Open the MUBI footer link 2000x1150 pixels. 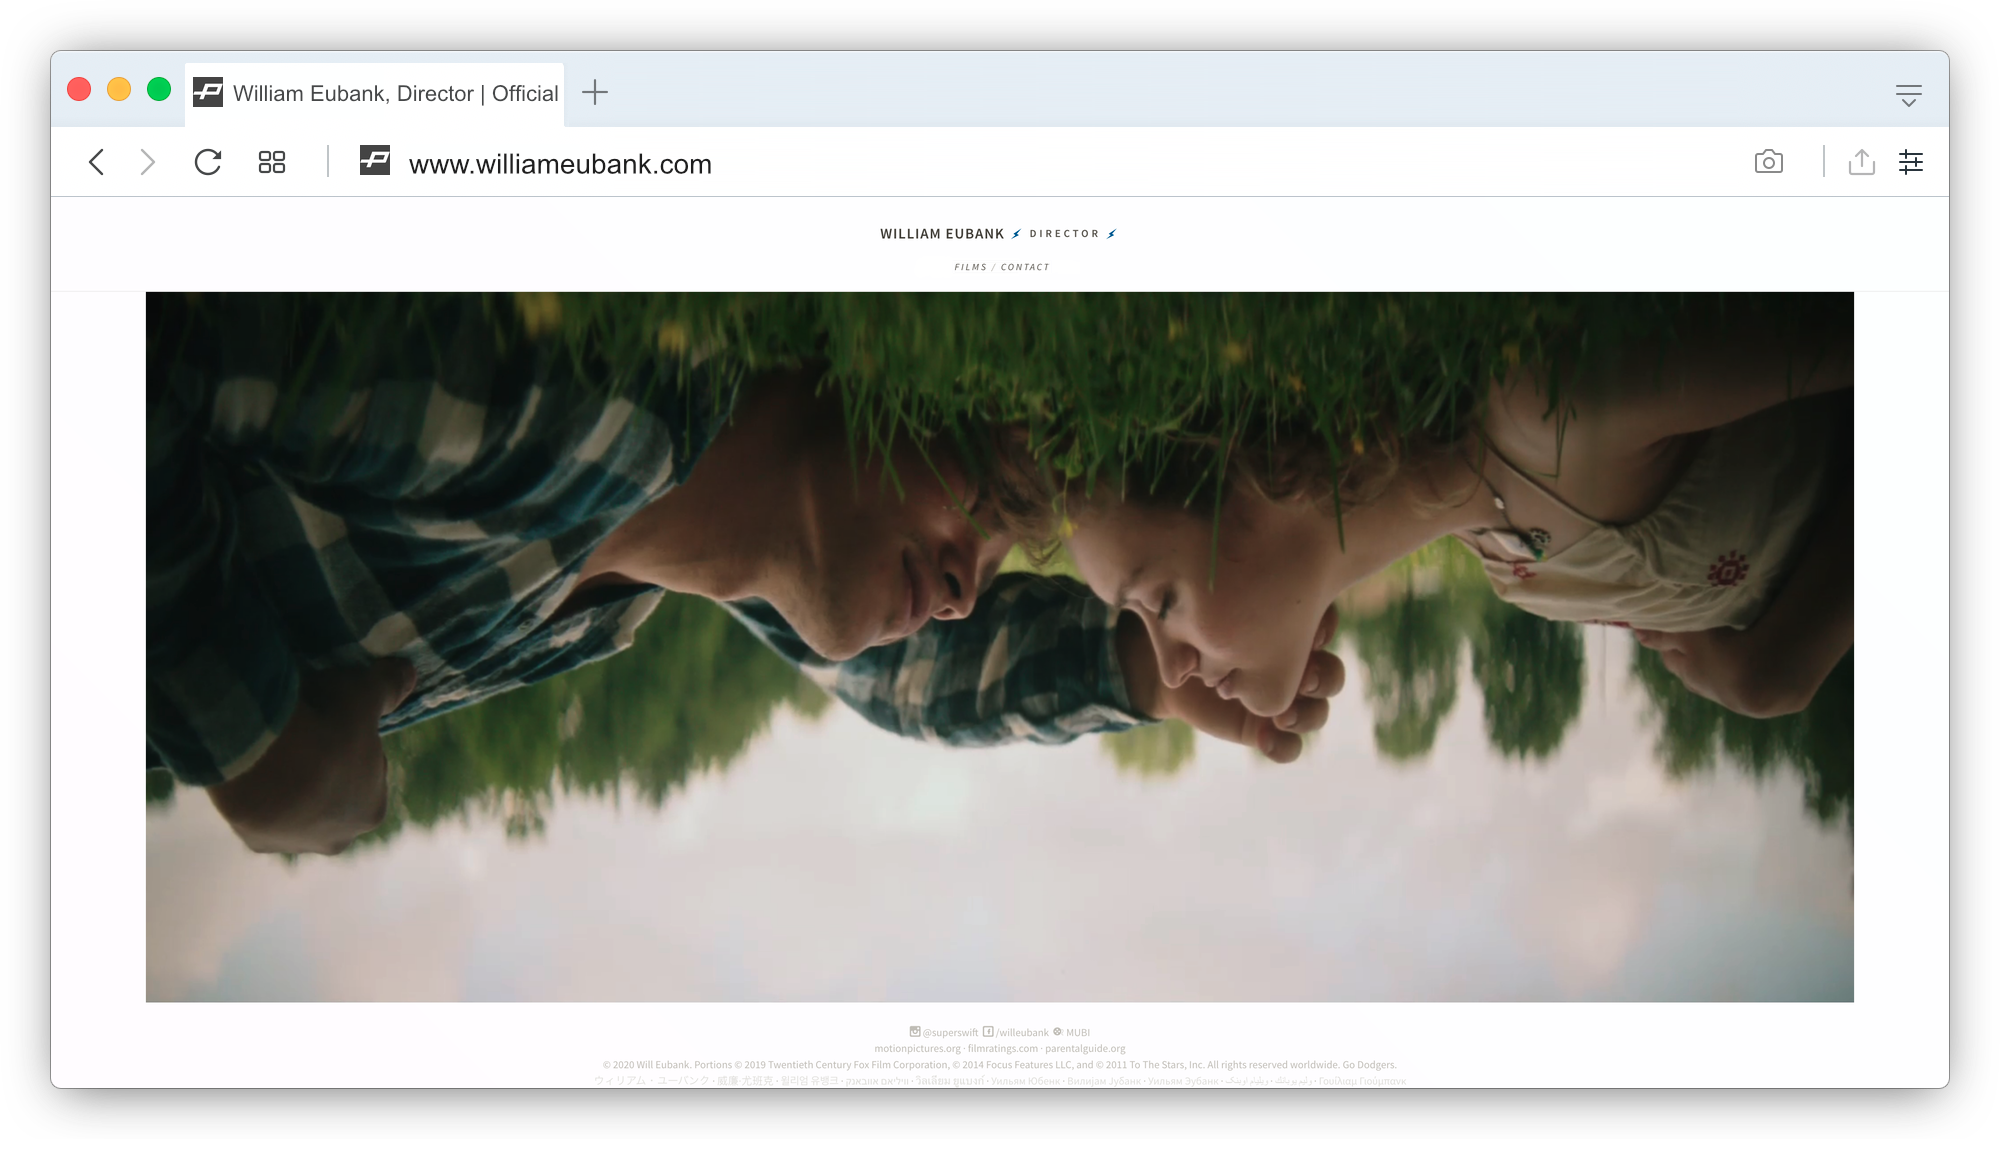point(1078,1033)
